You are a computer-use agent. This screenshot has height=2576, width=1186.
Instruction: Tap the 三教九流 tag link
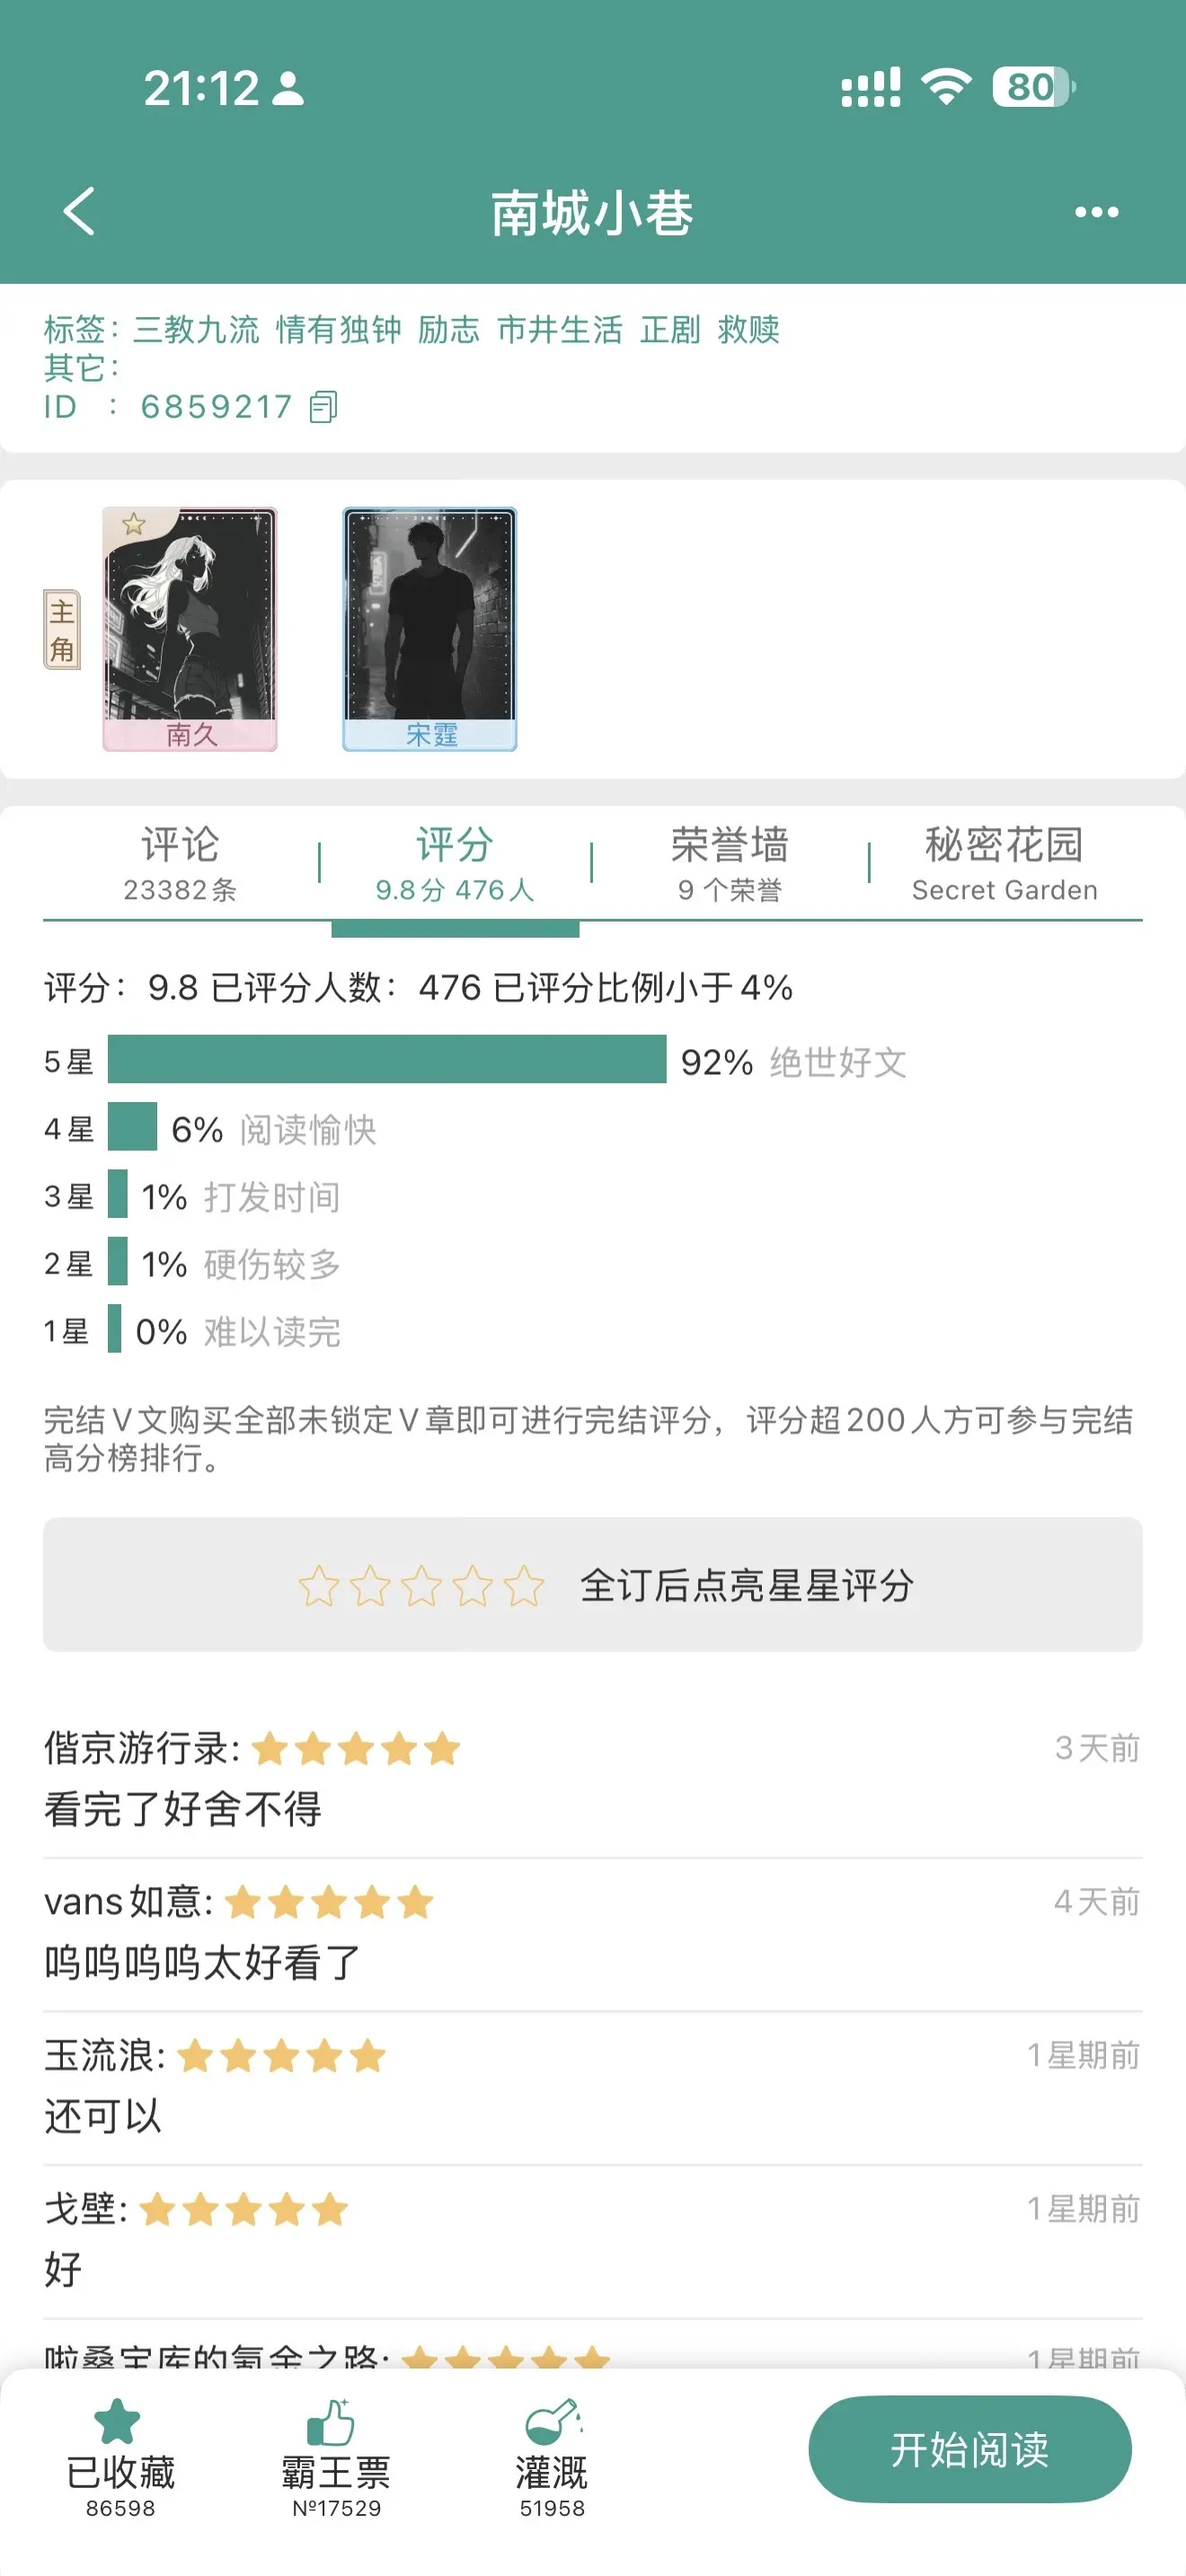[196, 329]
